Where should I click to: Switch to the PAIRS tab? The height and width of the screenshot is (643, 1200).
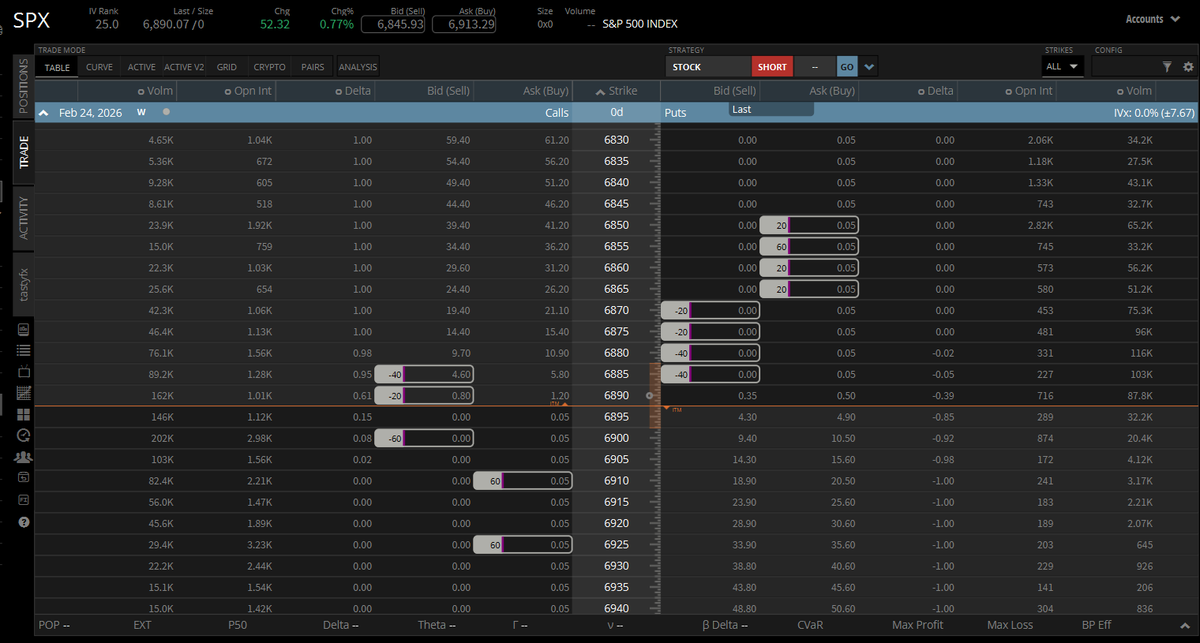point(313,67)
